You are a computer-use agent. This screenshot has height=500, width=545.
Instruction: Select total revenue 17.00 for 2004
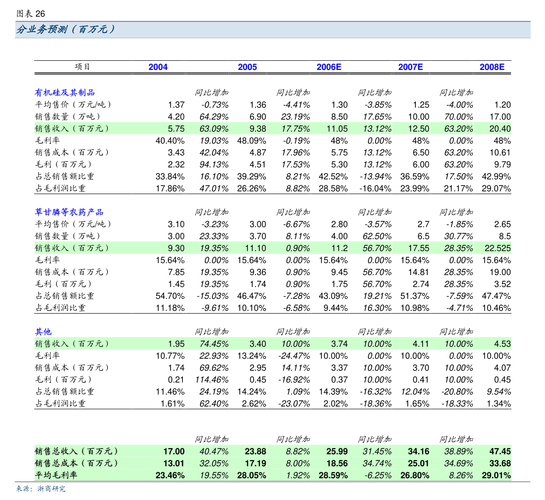pyautogui.click(x=174, y=451)
